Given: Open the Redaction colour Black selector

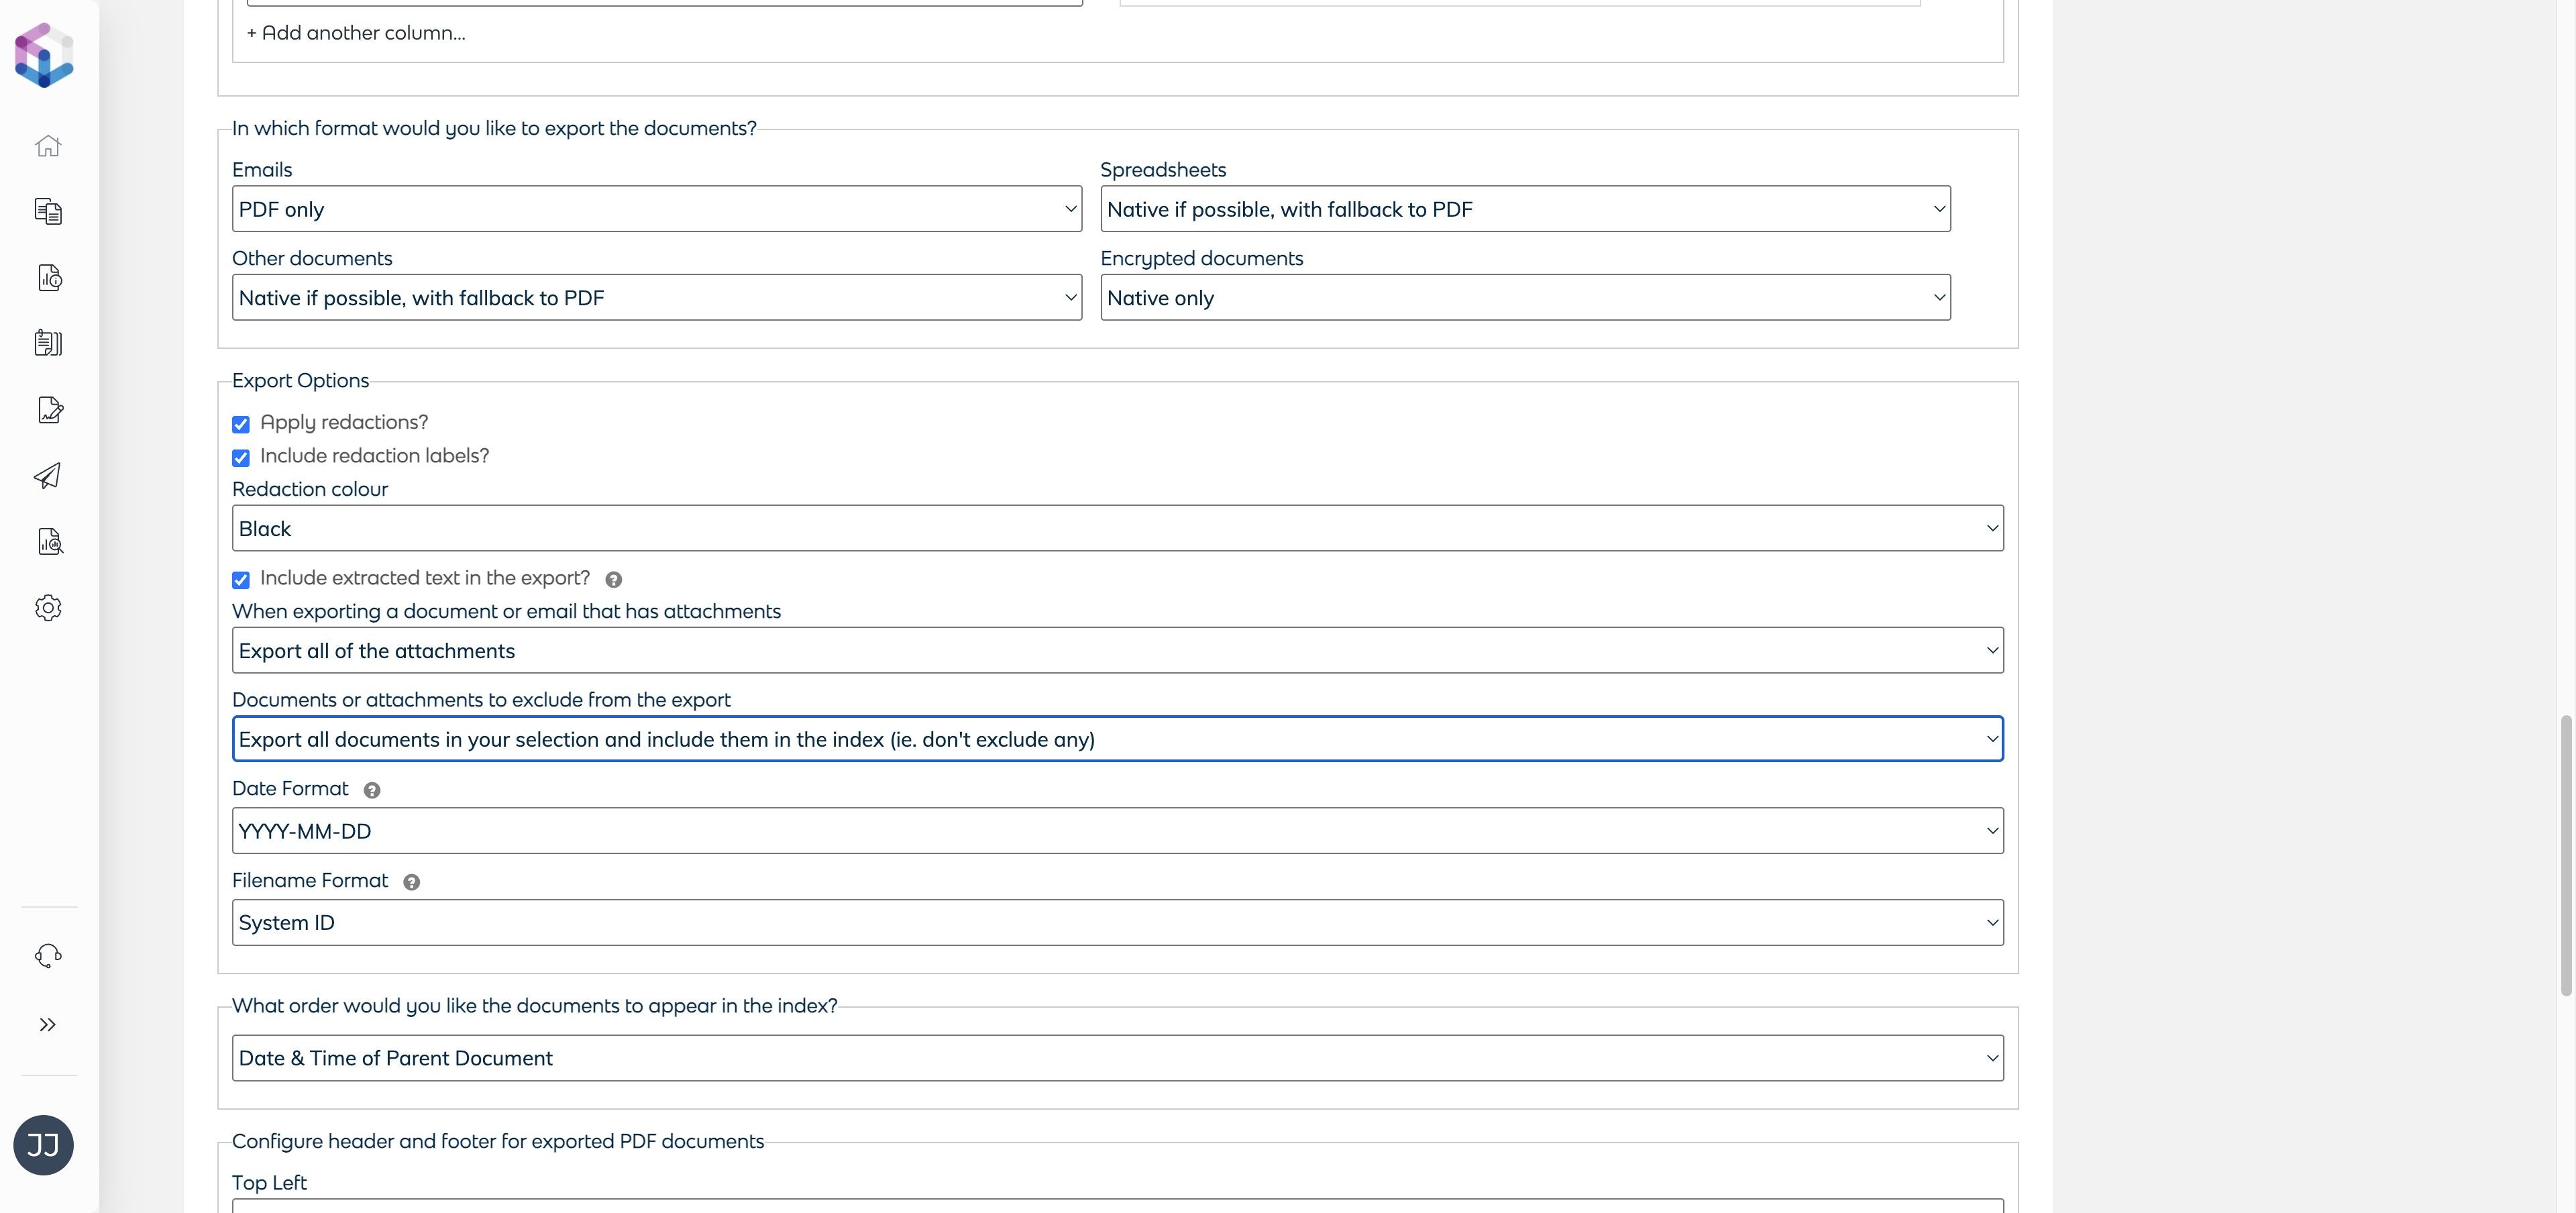Looking at the screenshot, I should 1117,529.
